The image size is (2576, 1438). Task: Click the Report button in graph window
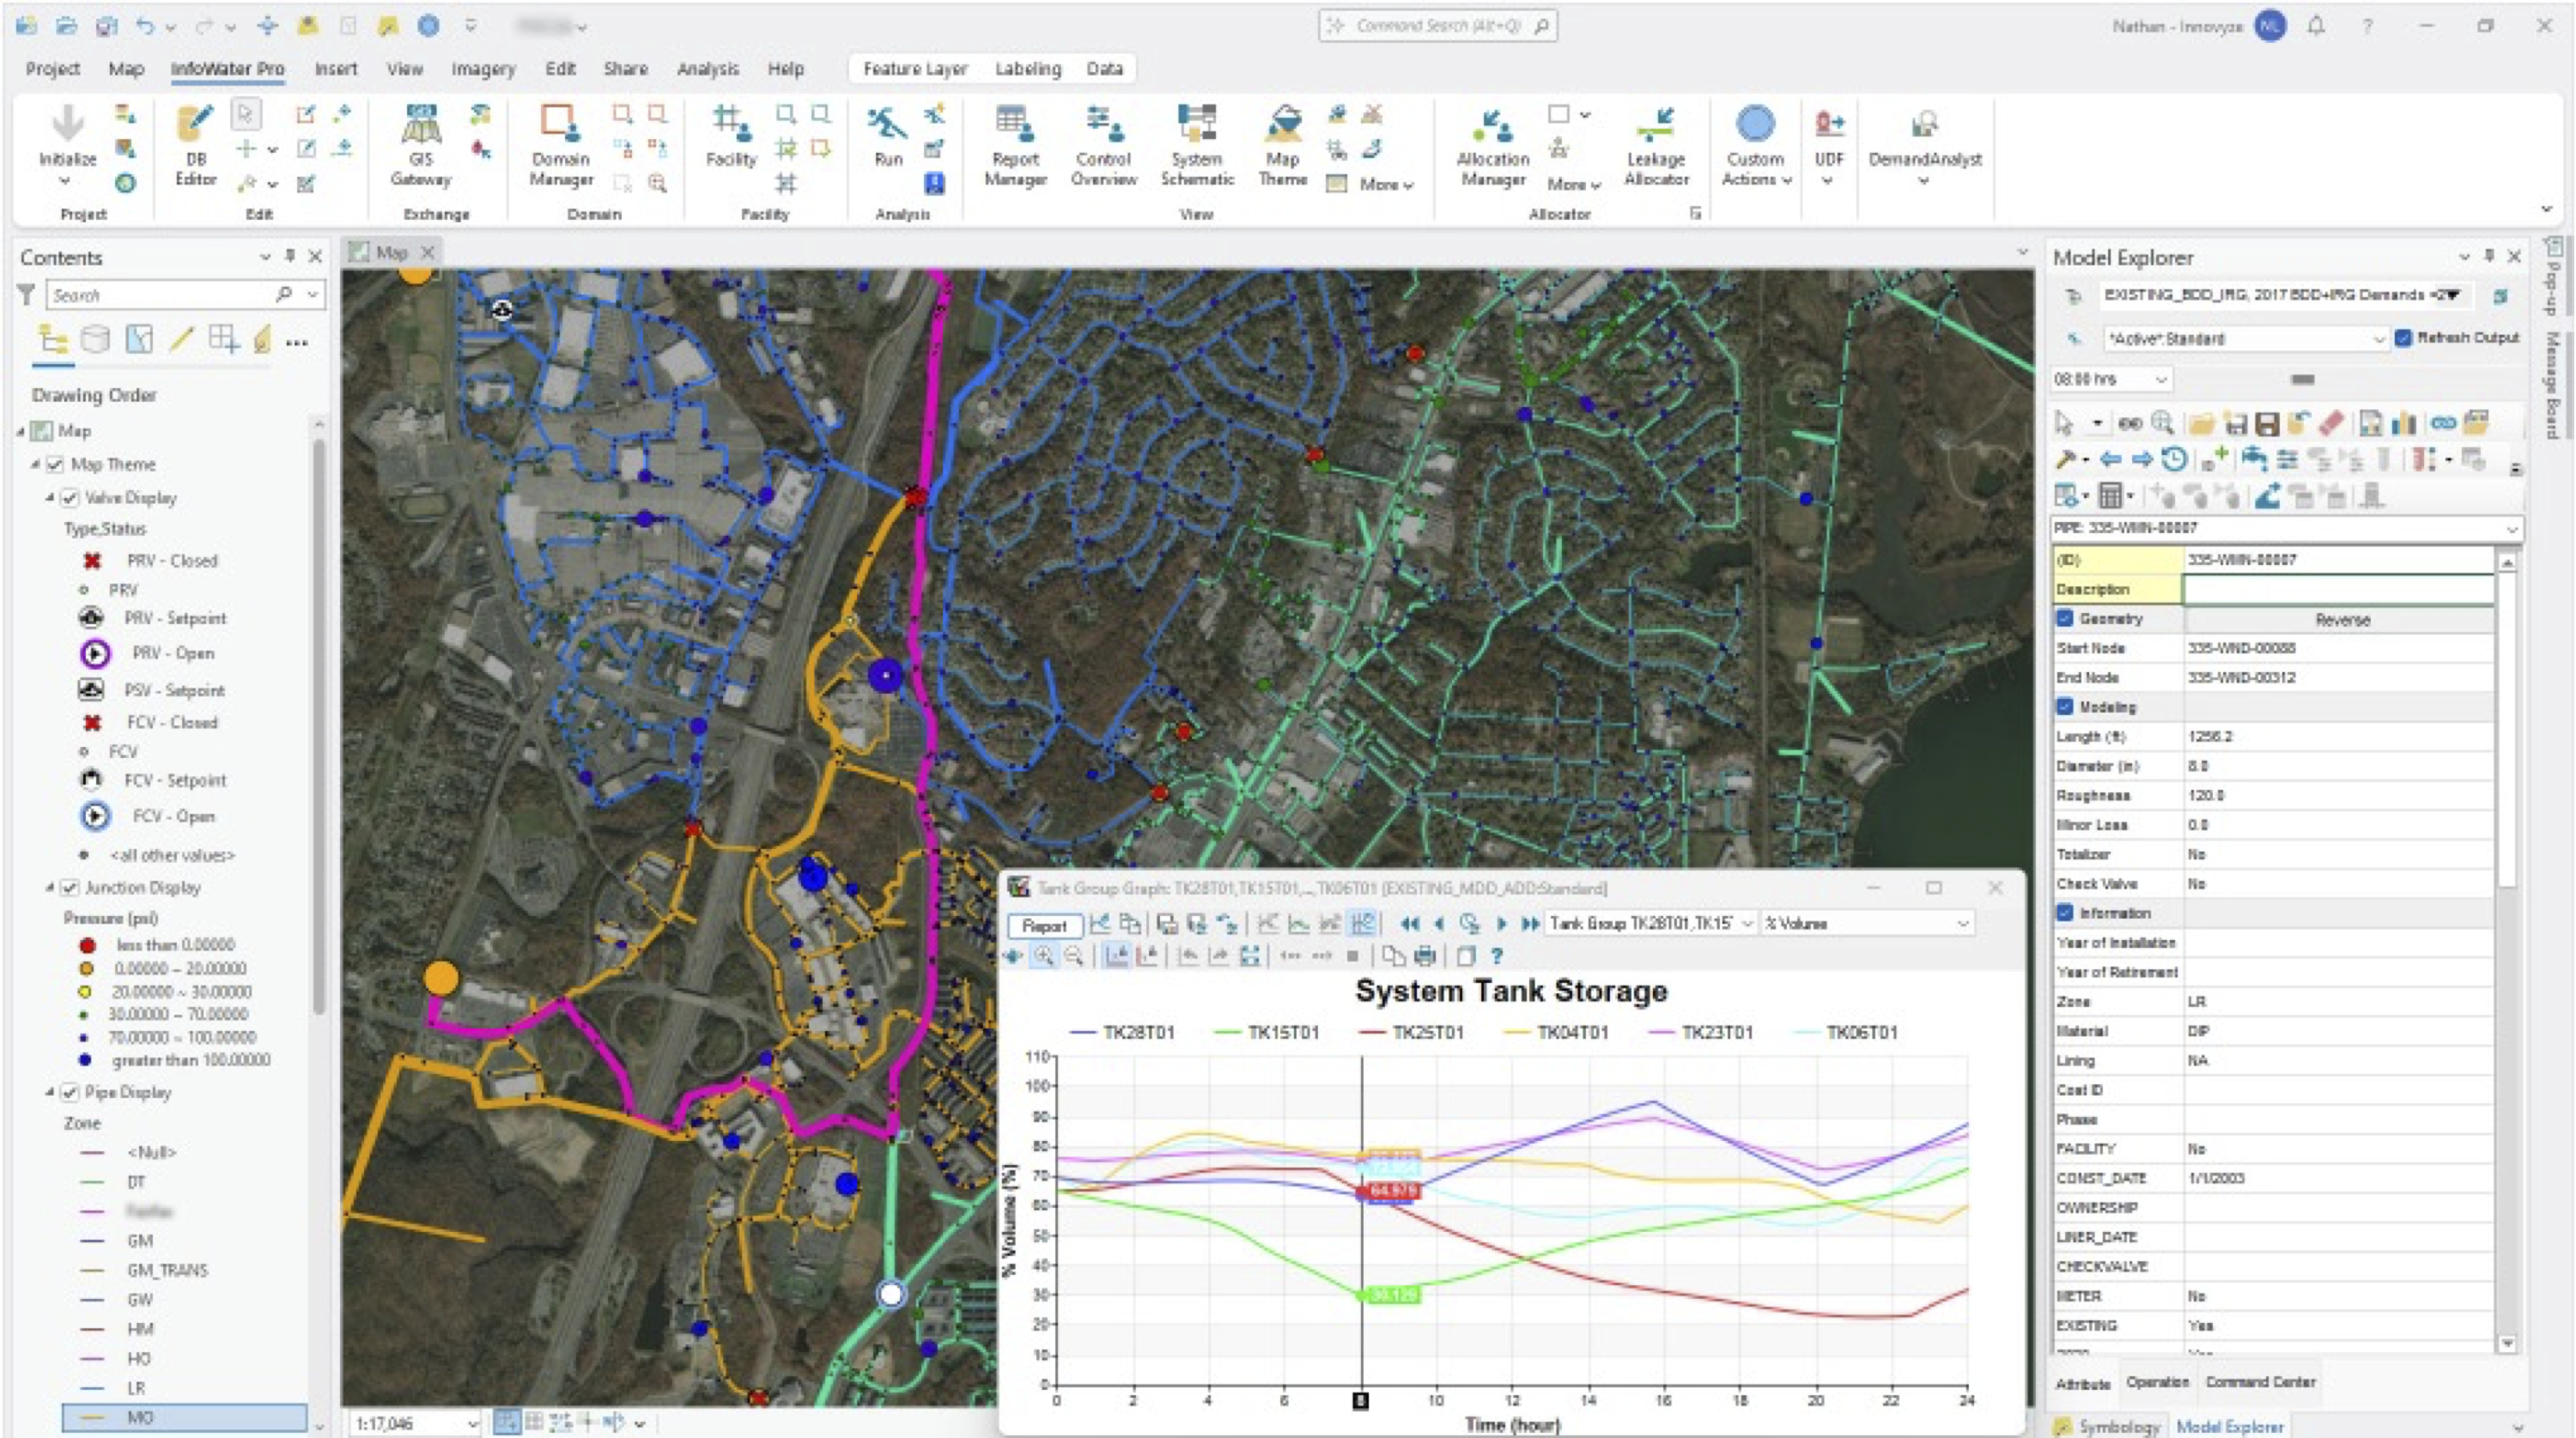[x=1043, y=925]
